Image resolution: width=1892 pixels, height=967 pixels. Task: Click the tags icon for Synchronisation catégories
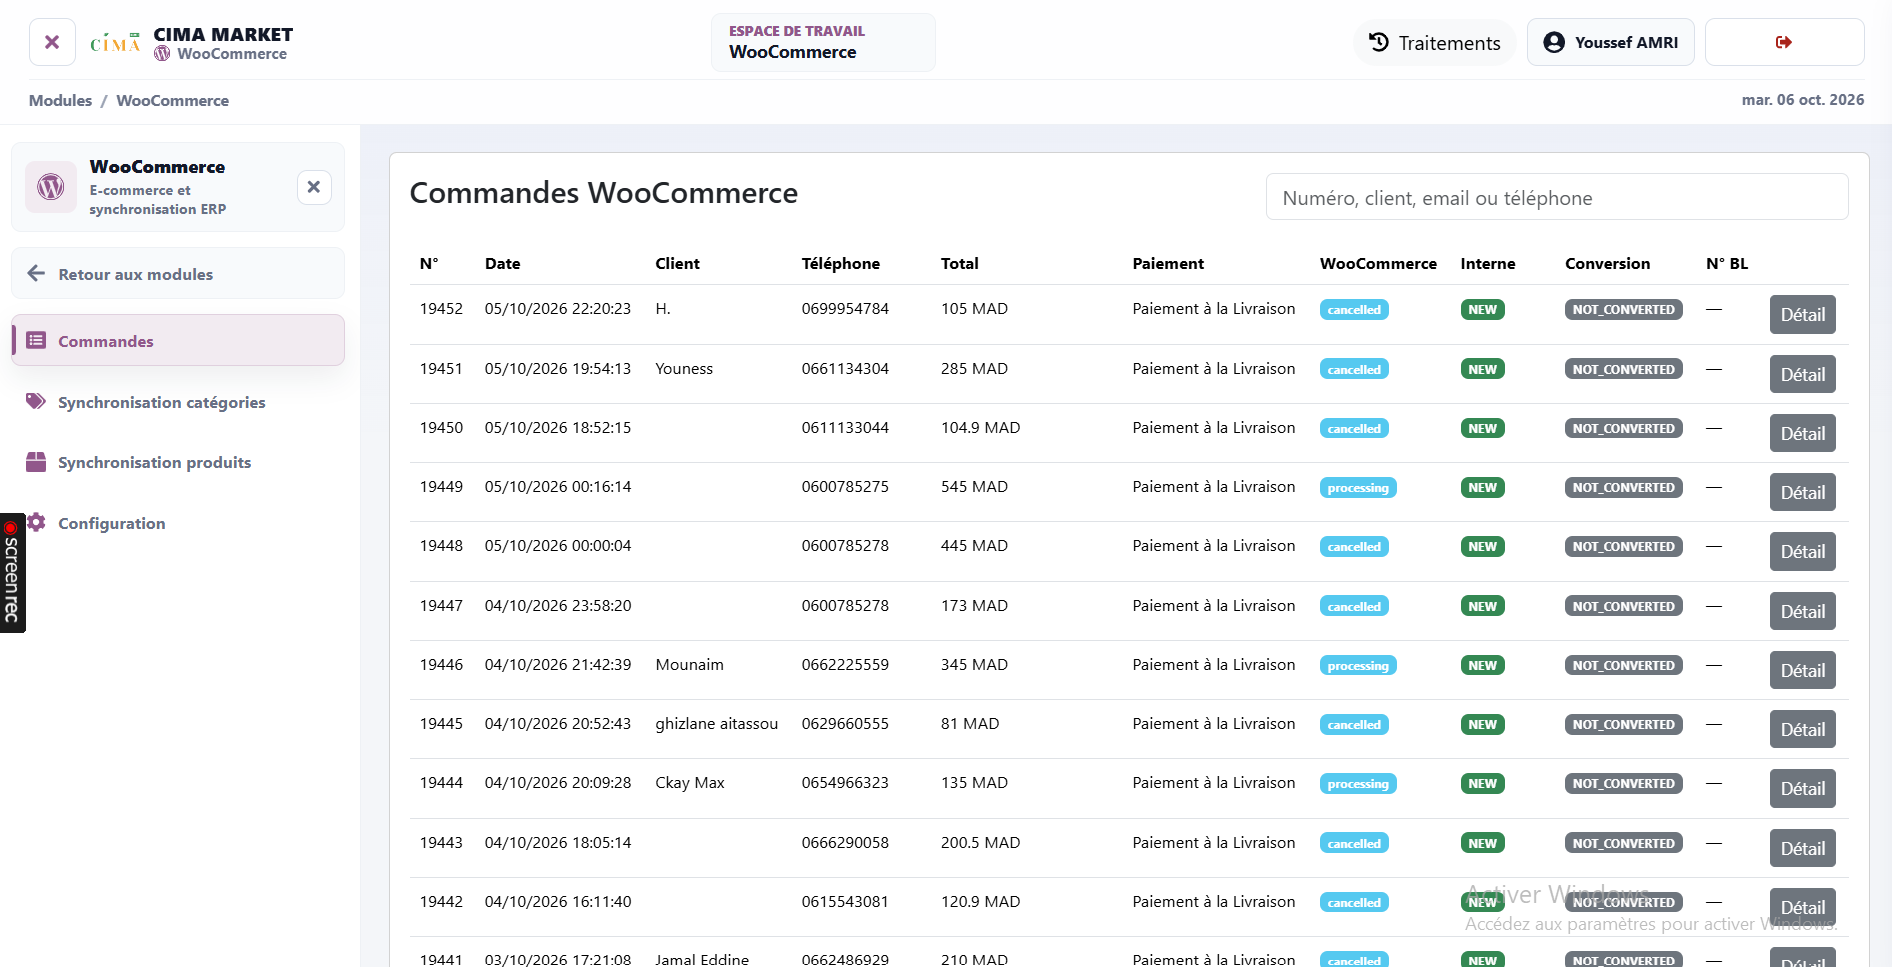(36, 401)
